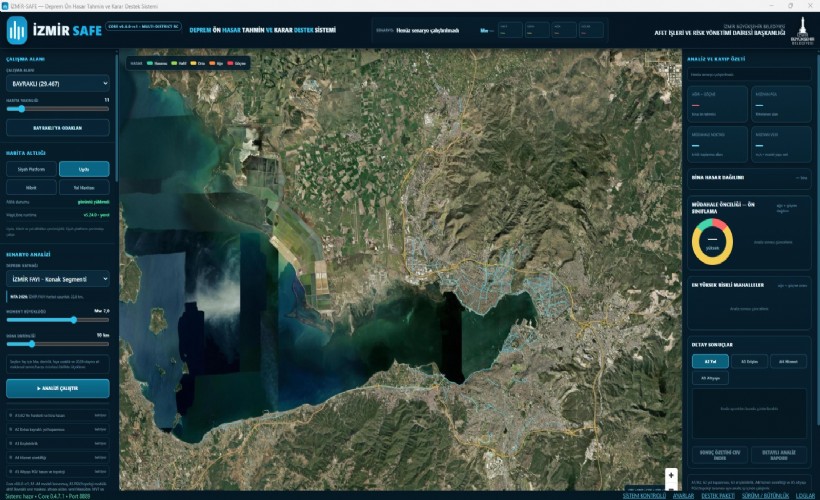Click the intervention priority donut chart
Image resolution: width=820 pixels, height=500 pixels.
[x=712, y=242]
